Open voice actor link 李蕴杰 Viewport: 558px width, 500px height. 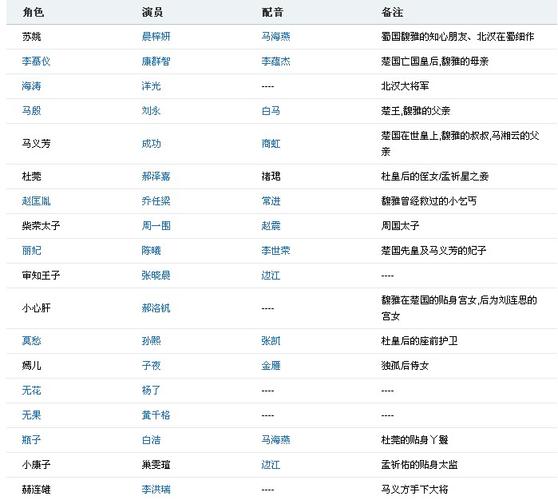pos(276,61)
